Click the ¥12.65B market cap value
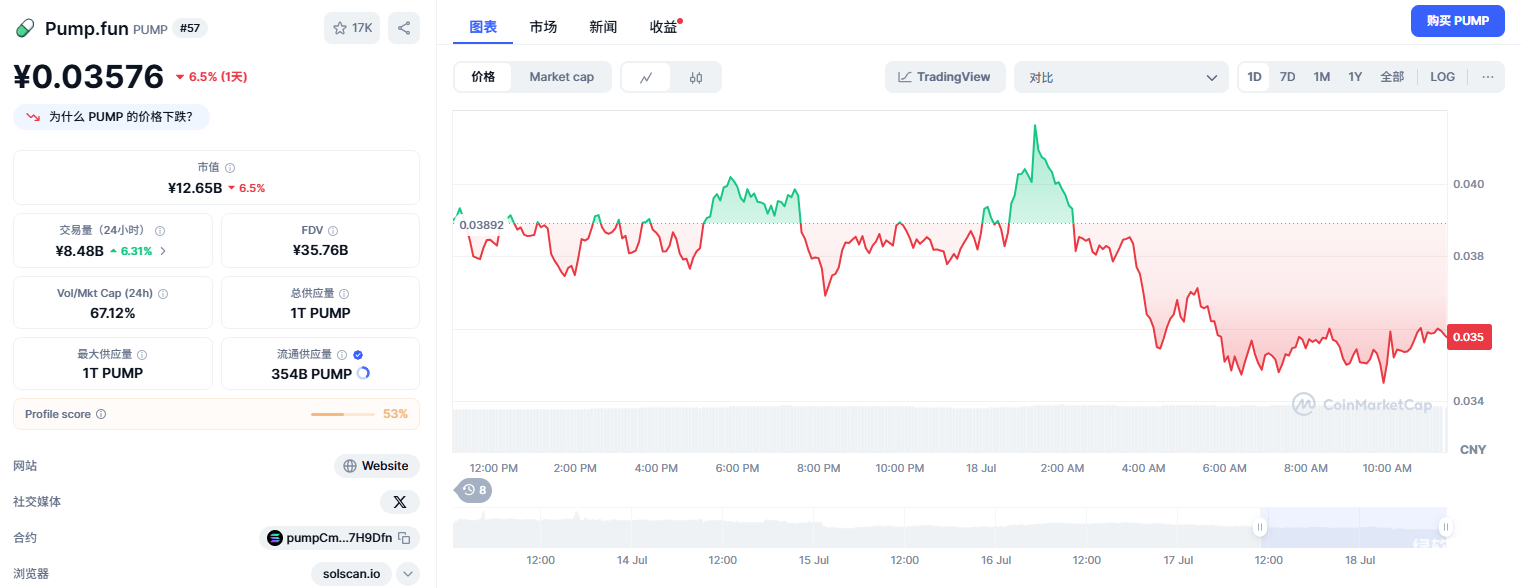The image size is (1521, 588). (x=195, y=188)
